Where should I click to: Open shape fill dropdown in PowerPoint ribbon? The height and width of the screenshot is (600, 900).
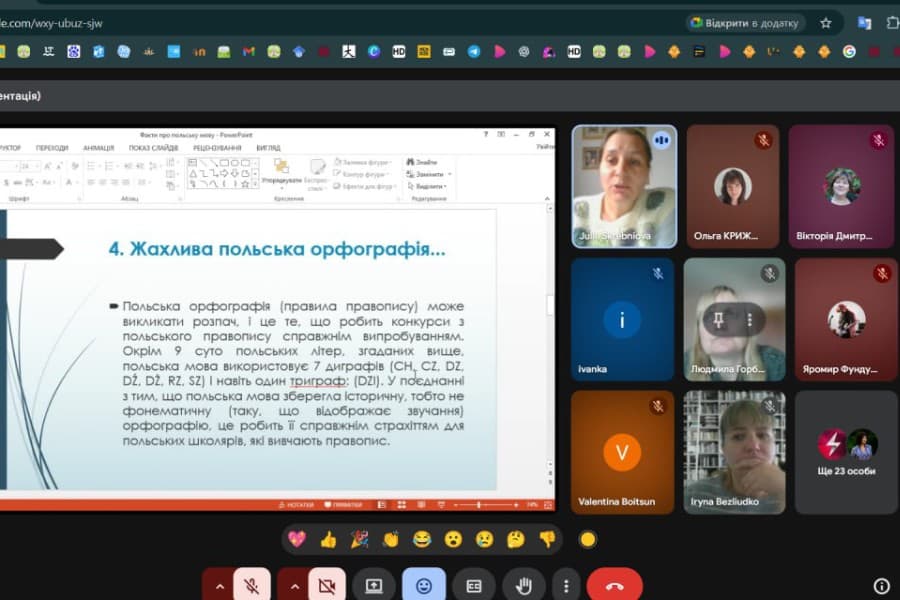click(363, 162)
